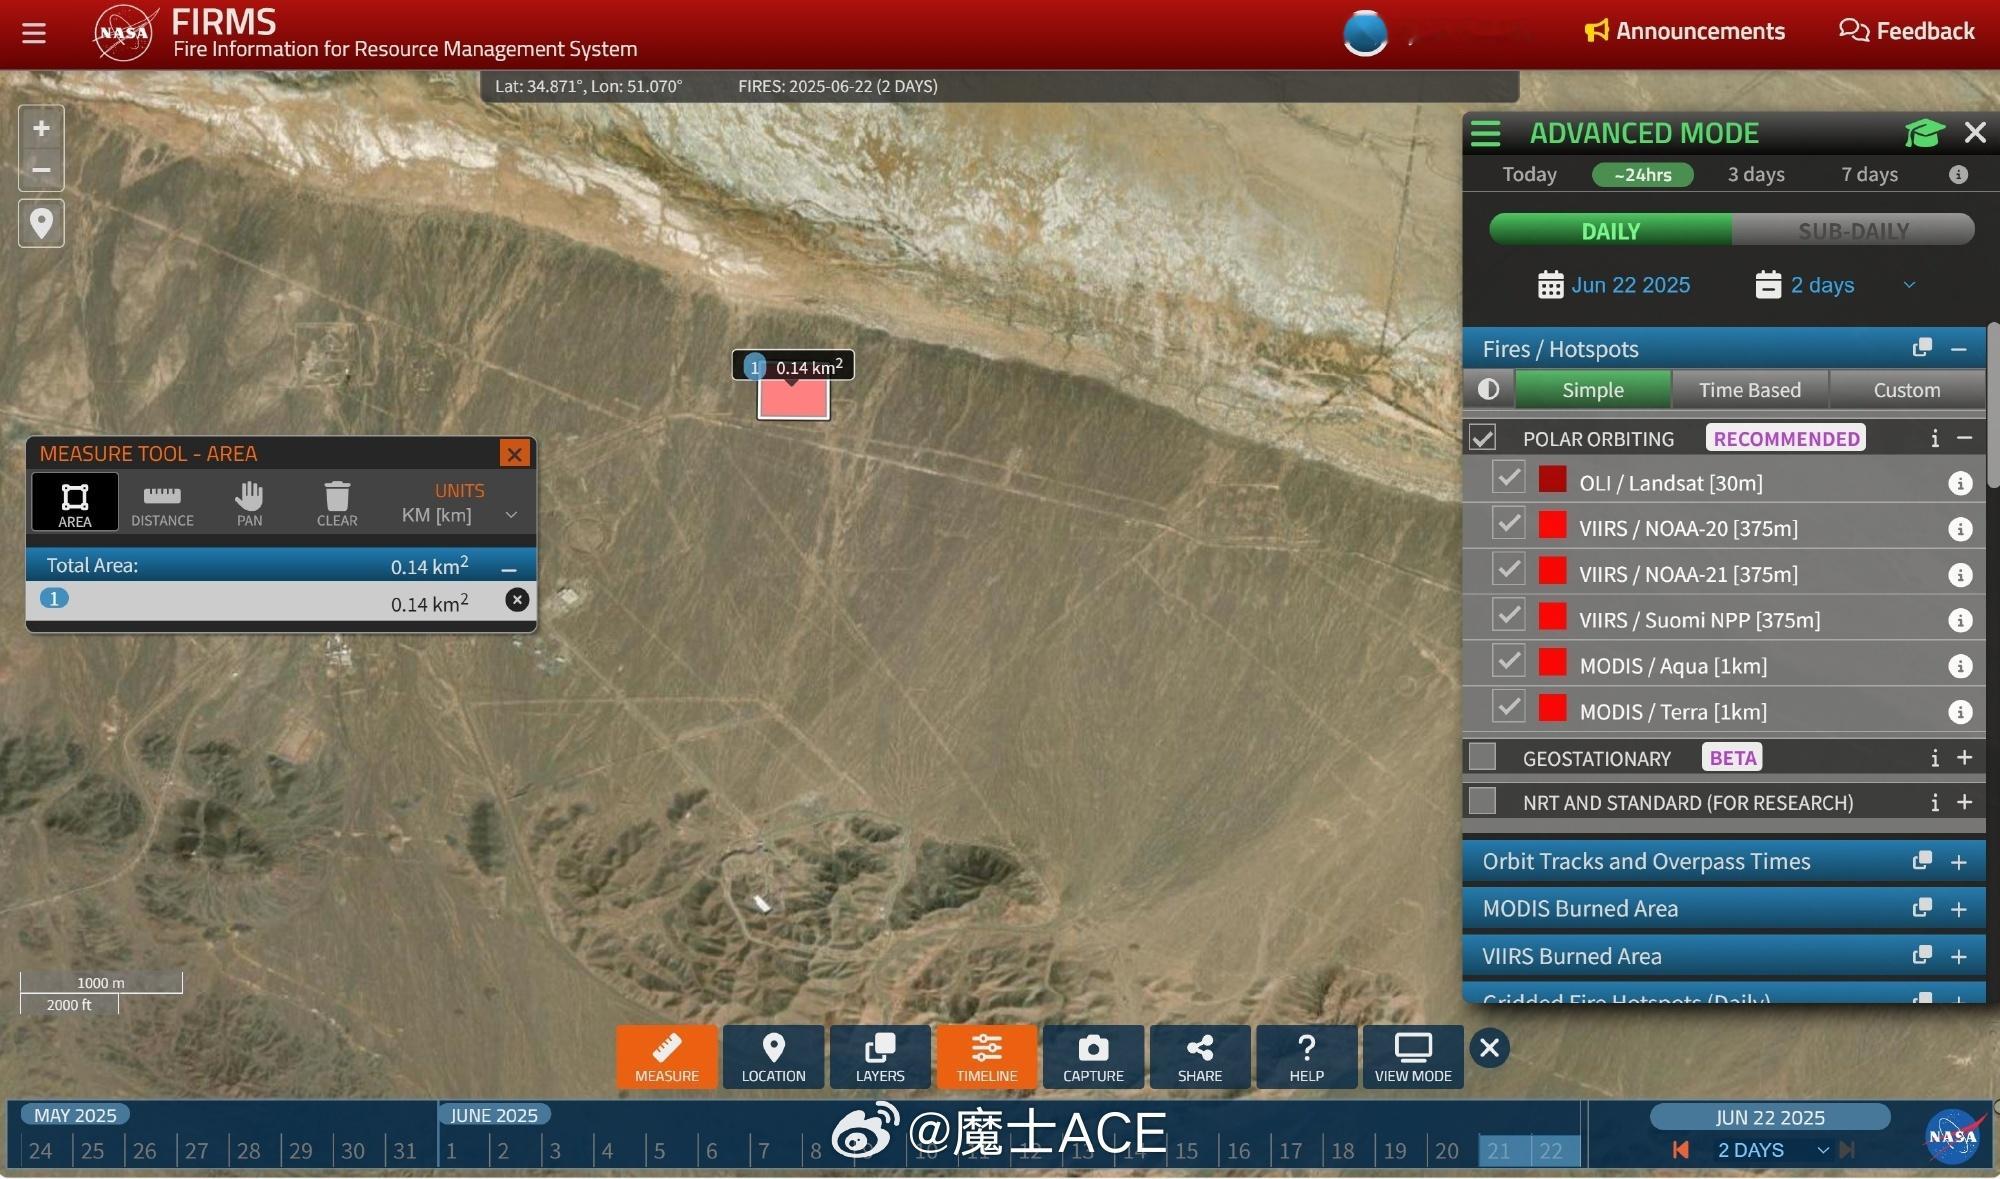
Task: Click the graduation cap tutorial icon
Action: 1924,132
